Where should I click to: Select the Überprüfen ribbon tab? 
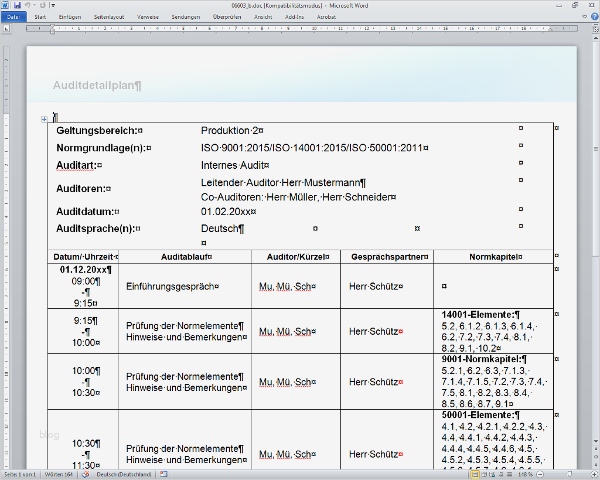227,17
